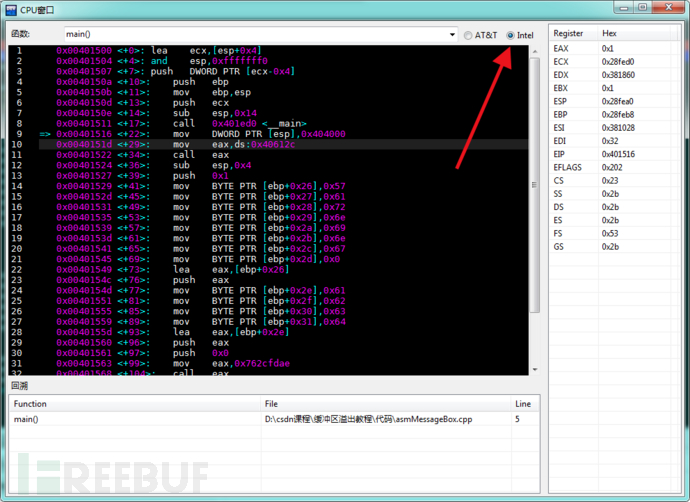The width and height of the screenshot is (690, 502).
Task: Click the push DWORD PTR [ecx-0x4] line
Action: 284,71
